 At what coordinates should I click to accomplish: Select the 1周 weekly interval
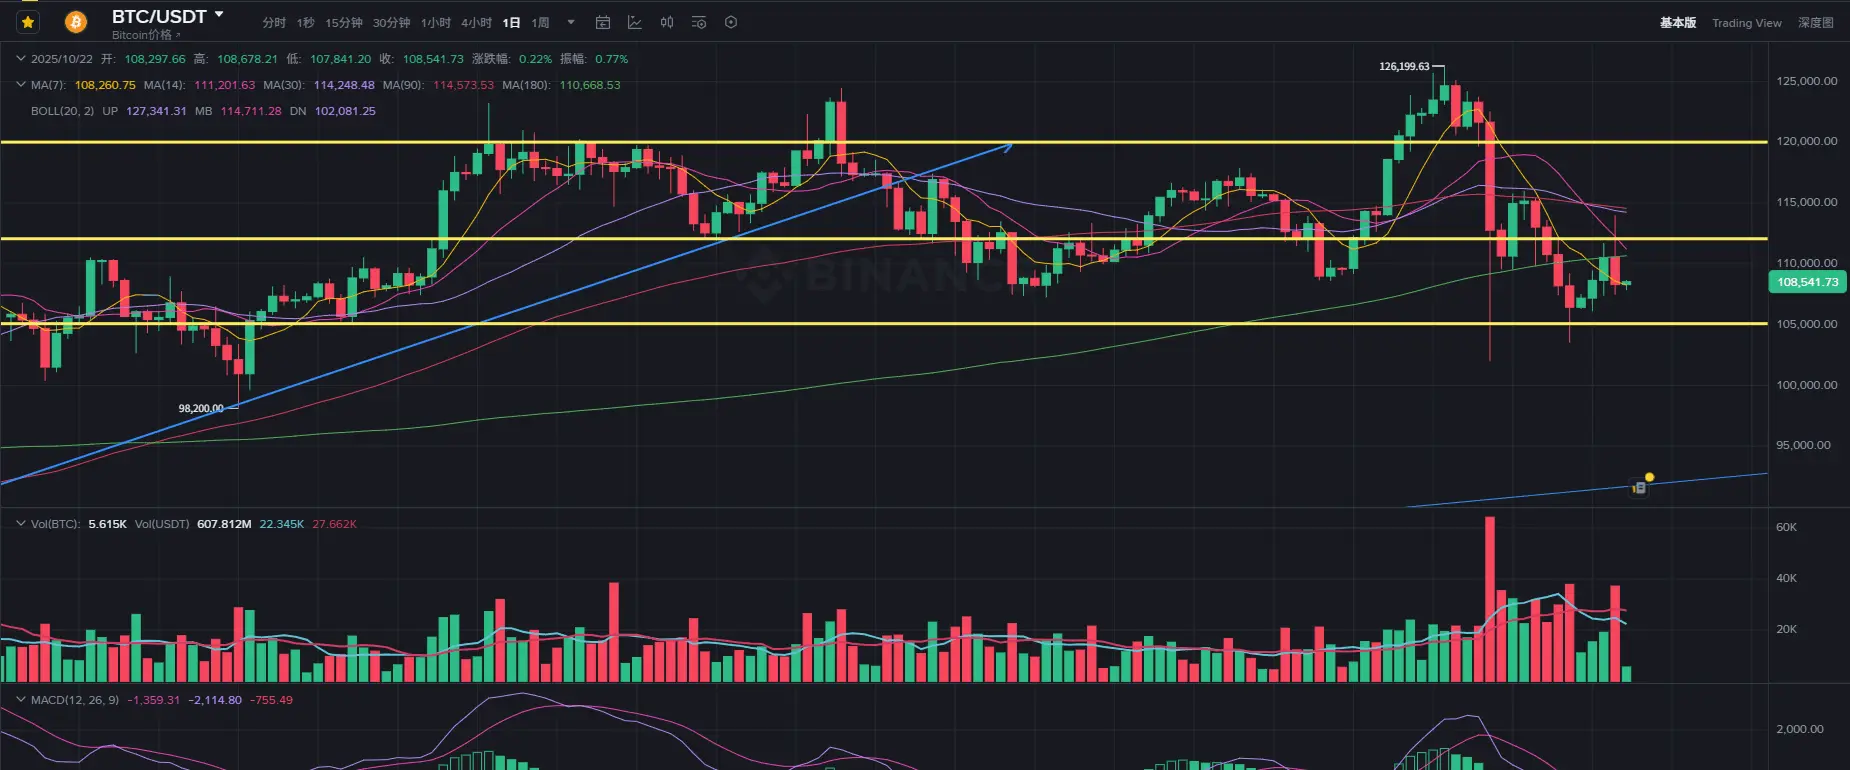tap(540, 23)
